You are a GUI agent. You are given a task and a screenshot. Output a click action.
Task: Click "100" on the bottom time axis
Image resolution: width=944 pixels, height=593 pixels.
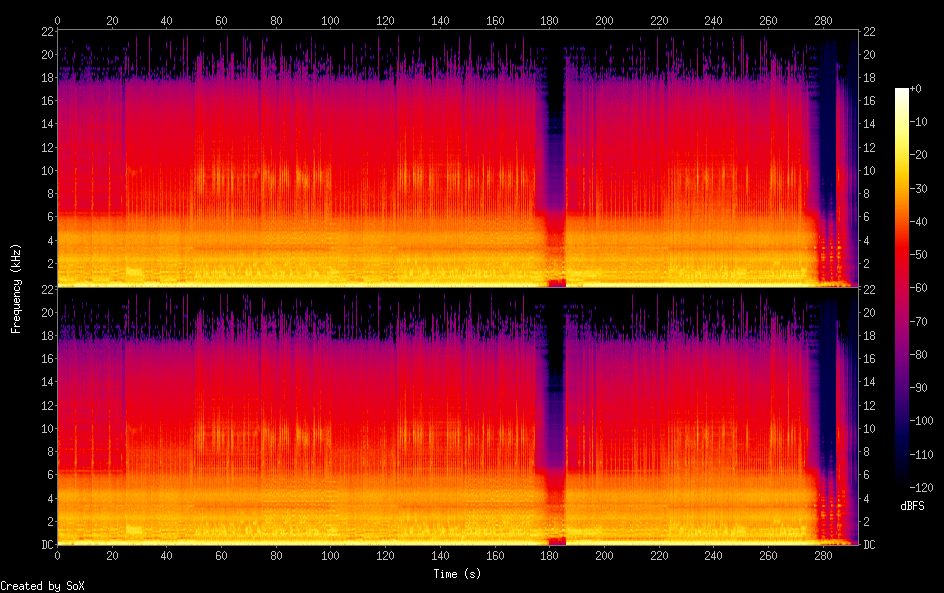pyautogui.click(x=330, y=556)
